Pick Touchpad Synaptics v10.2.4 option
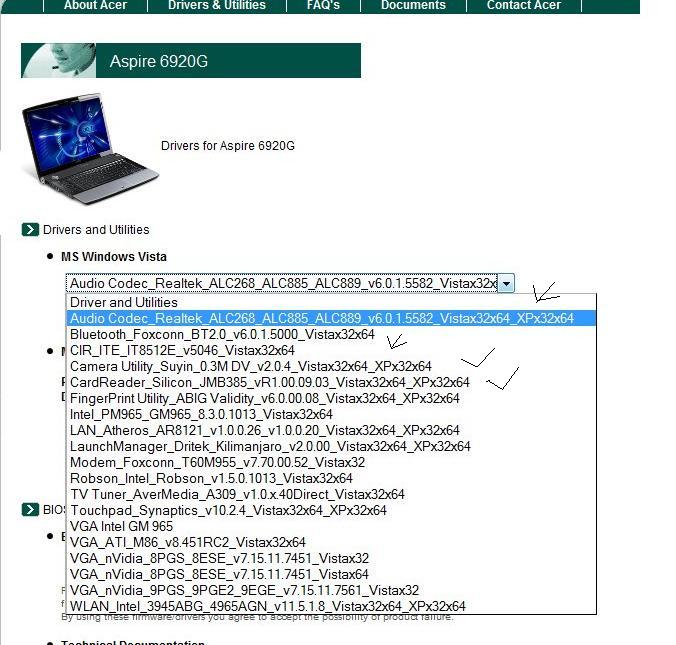676x645 pixels. (x=331, y=510)
